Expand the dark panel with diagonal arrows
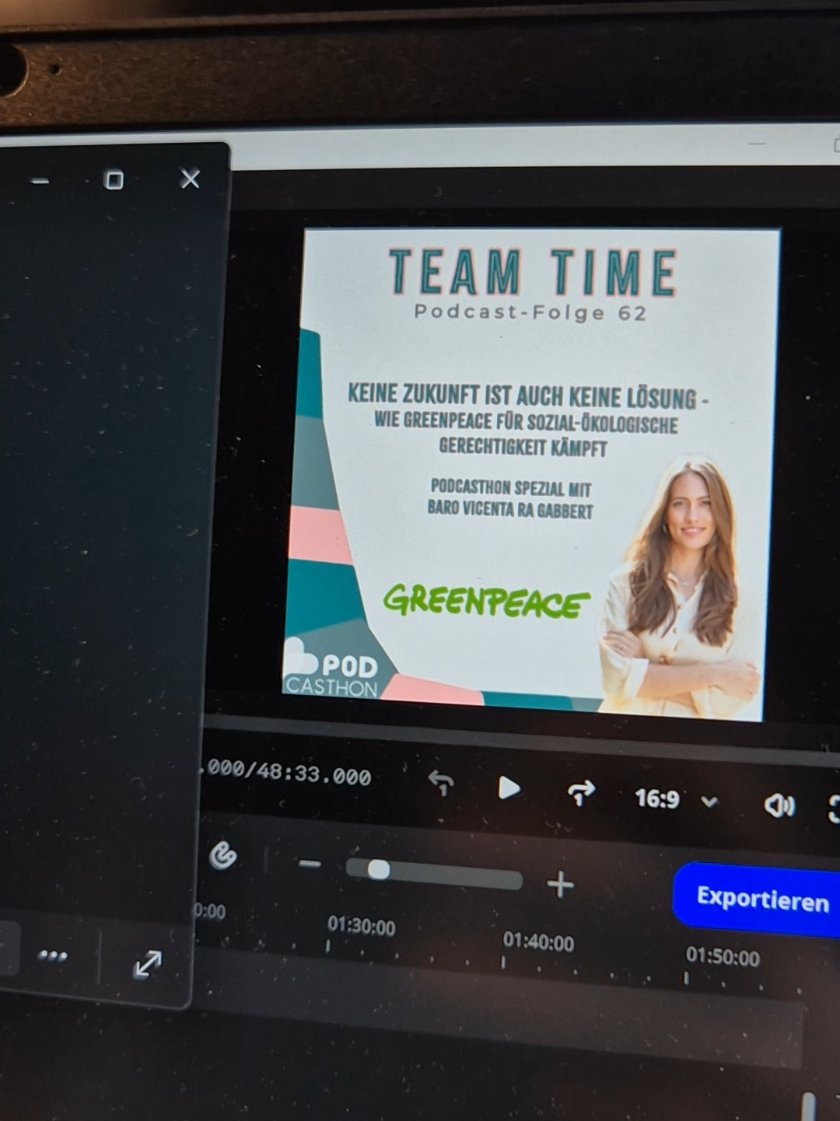840x1121 pixels. (x=147, y=964)
